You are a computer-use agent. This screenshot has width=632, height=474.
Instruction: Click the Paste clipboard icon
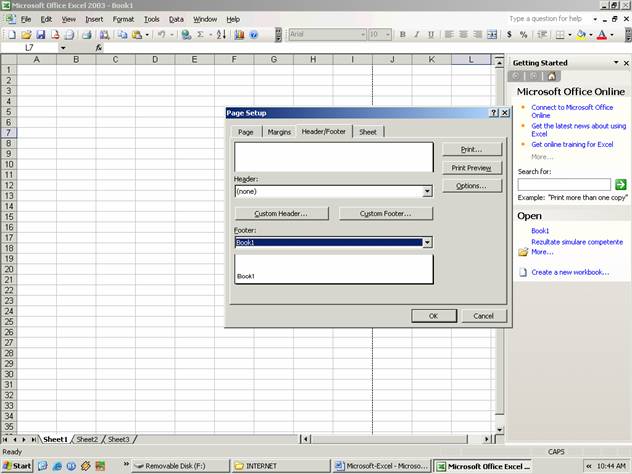coord(137,35)
